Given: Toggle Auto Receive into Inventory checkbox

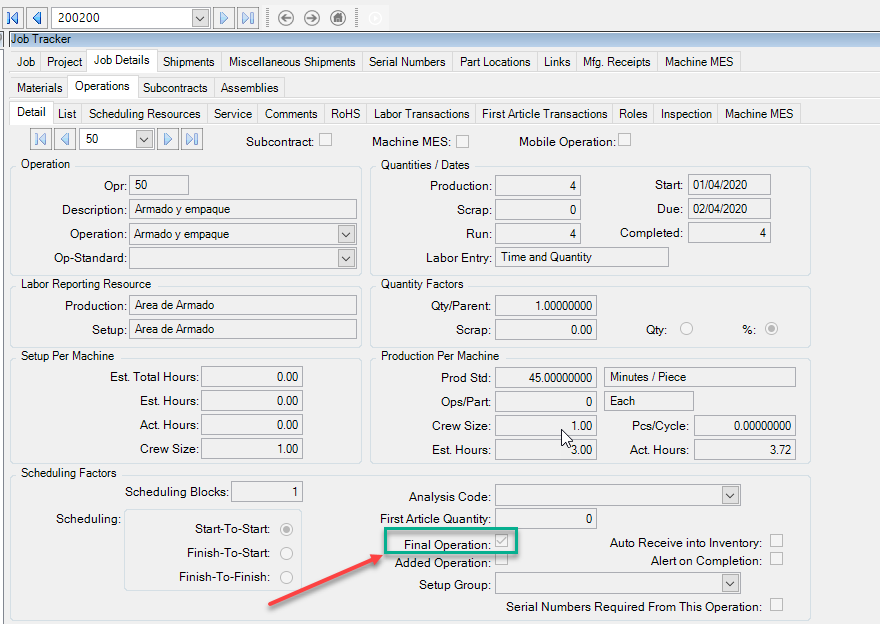Looking at the screenshot, I should (776, 541).
